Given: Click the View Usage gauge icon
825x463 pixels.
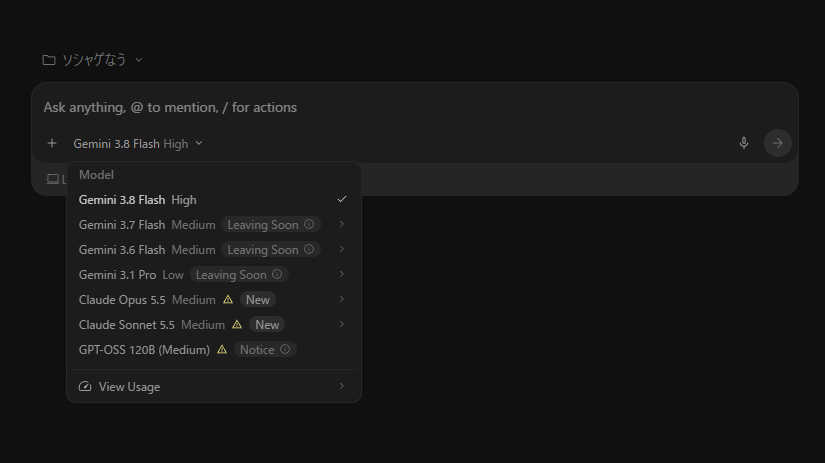Looking at the screenshot, I should [x=85, y=387].
